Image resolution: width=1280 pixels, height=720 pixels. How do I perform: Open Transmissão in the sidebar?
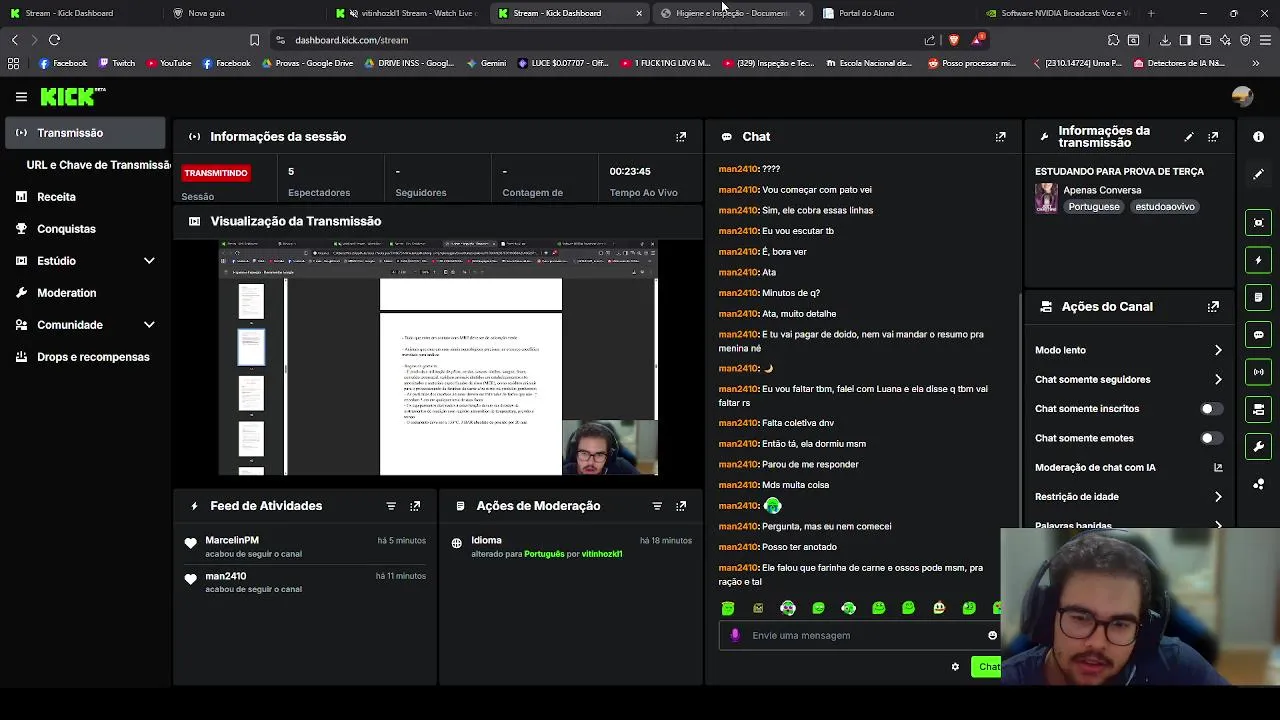pyautogui.click(x=85, y=133)
